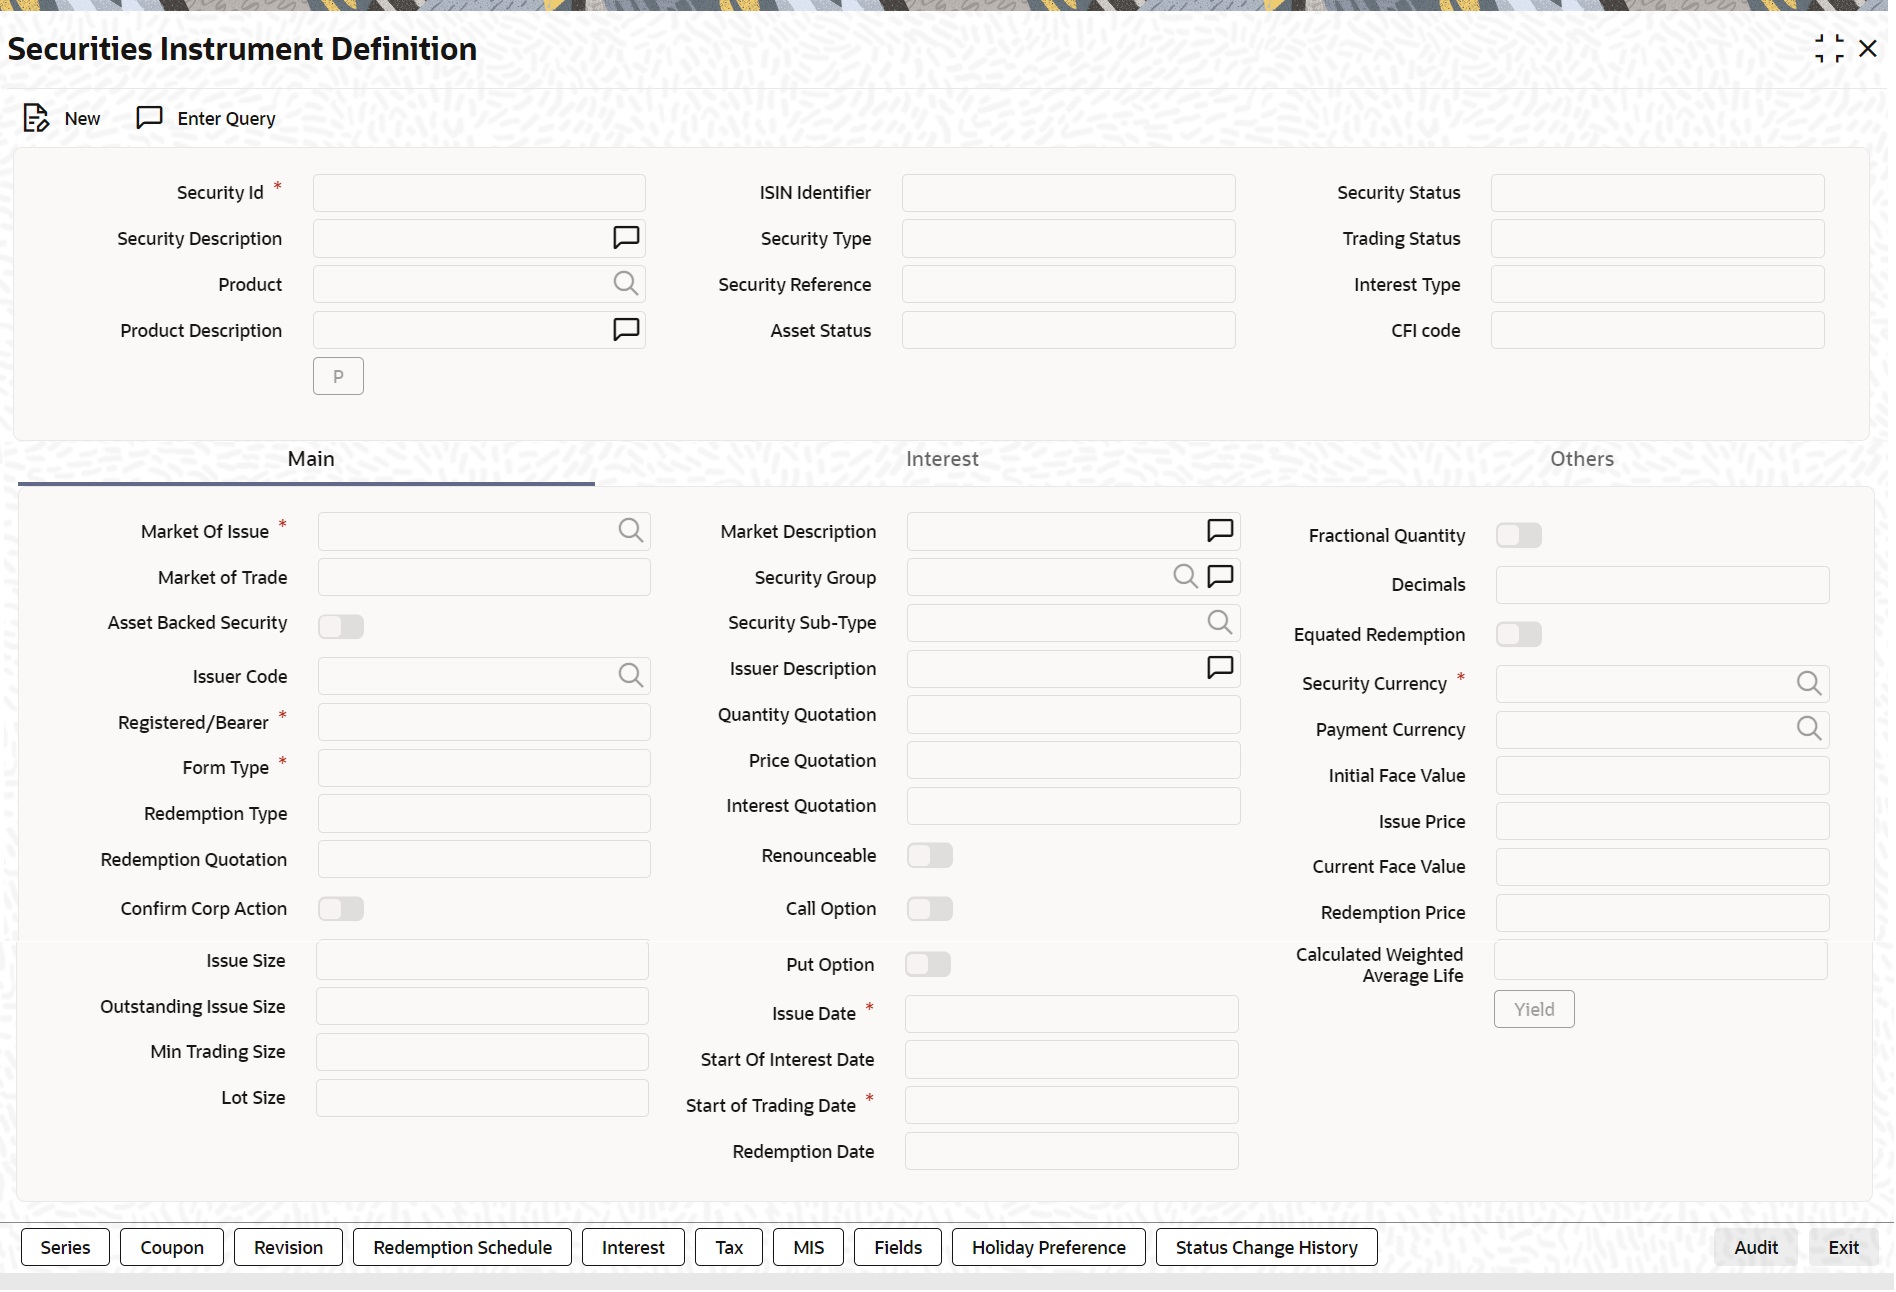Click the Redemption Schedule button
The width and height of the screenshot is (1896, 1292).
click(x=462, y=1248)
